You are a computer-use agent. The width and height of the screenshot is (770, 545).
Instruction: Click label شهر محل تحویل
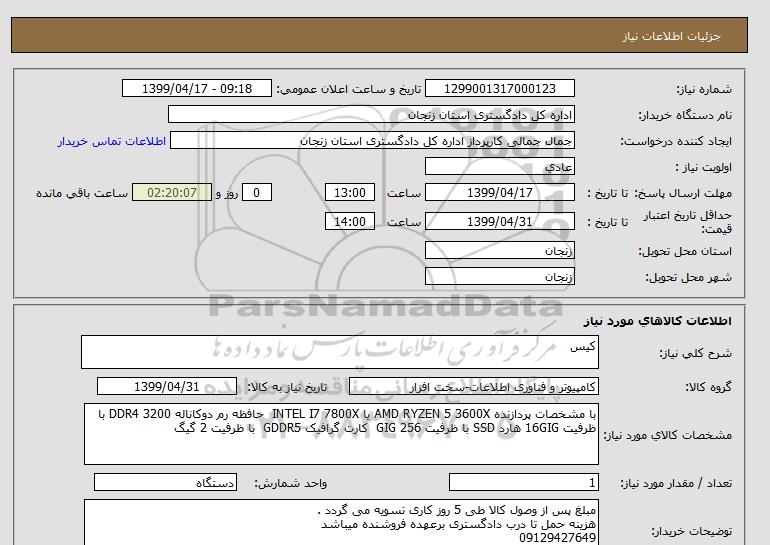point(688,277)
